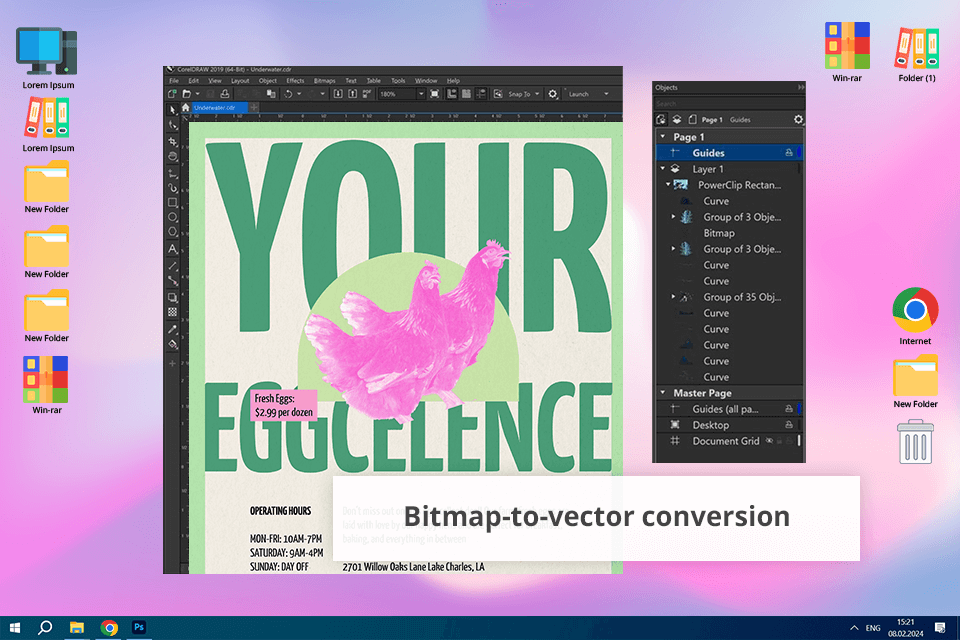960x640 pixels.
Task: Toggle lock on the Desktop layer
Action: 789,424
